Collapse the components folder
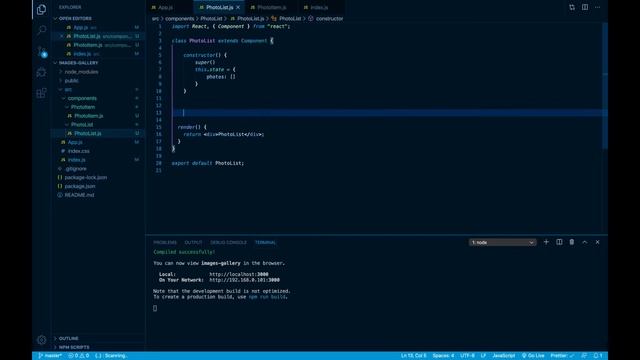Screen dimensions: 640x360 point(82,98)
